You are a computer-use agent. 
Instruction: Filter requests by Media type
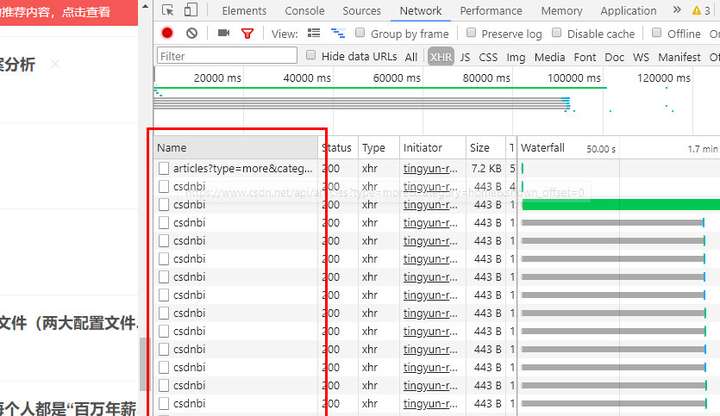549,57
